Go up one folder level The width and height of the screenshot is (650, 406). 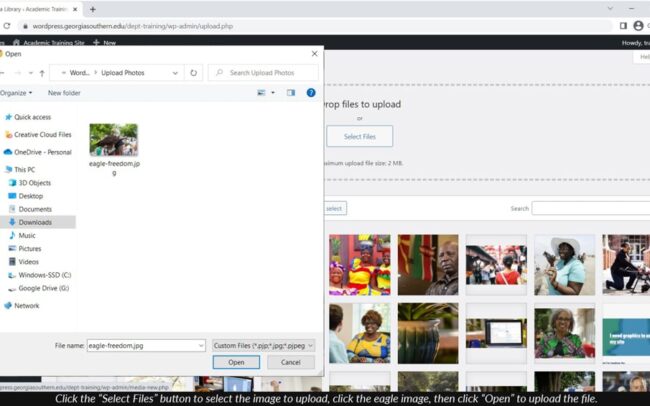click(42, 73)
